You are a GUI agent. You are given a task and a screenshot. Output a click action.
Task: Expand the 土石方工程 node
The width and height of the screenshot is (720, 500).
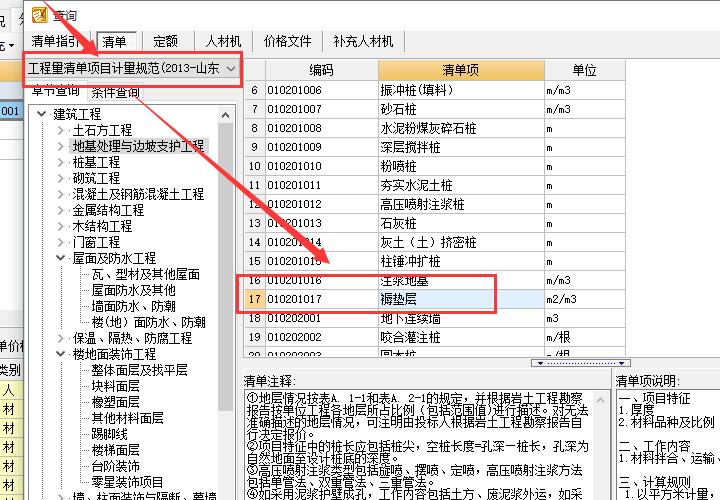click(61, 130)
